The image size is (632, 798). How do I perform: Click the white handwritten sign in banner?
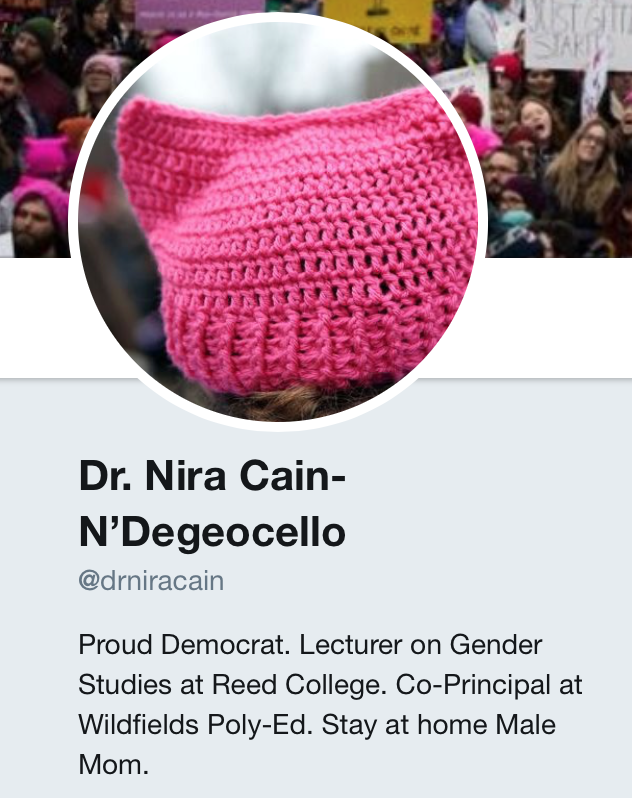point(578,34)
